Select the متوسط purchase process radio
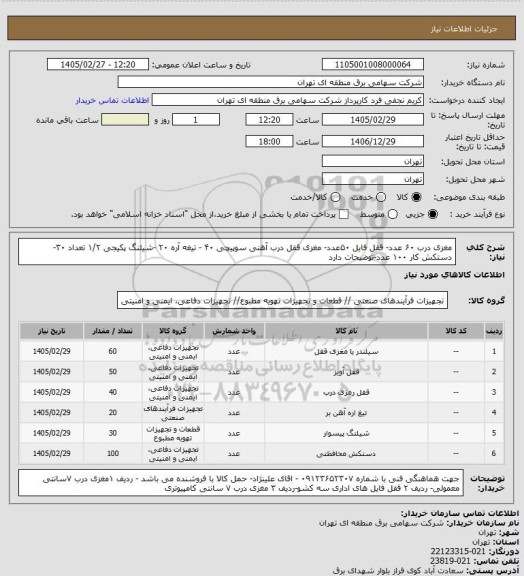The height and width of the screenshot is (576, 524). (393, 214)
